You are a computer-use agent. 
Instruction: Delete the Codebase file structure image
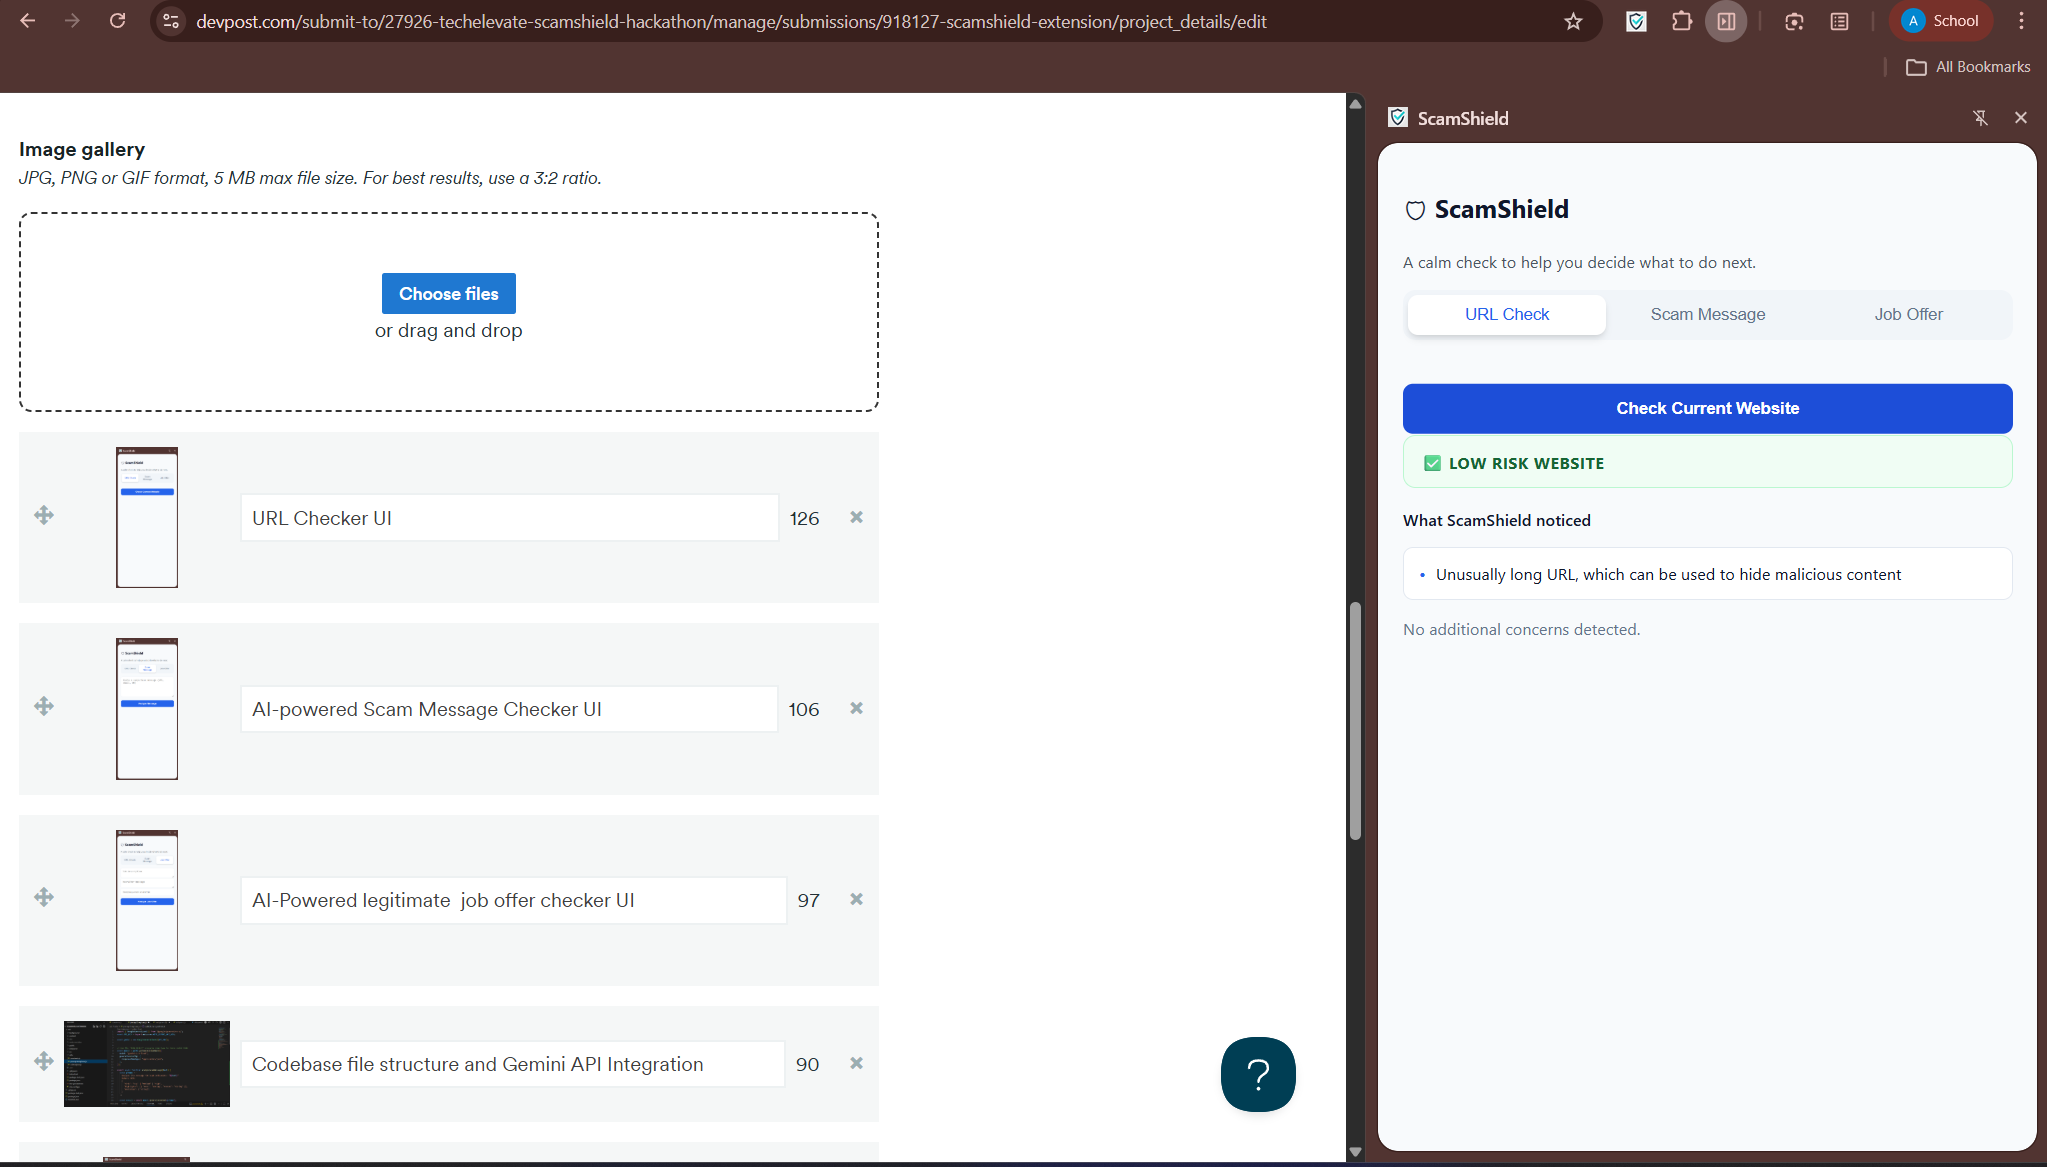click(856, 1063)
